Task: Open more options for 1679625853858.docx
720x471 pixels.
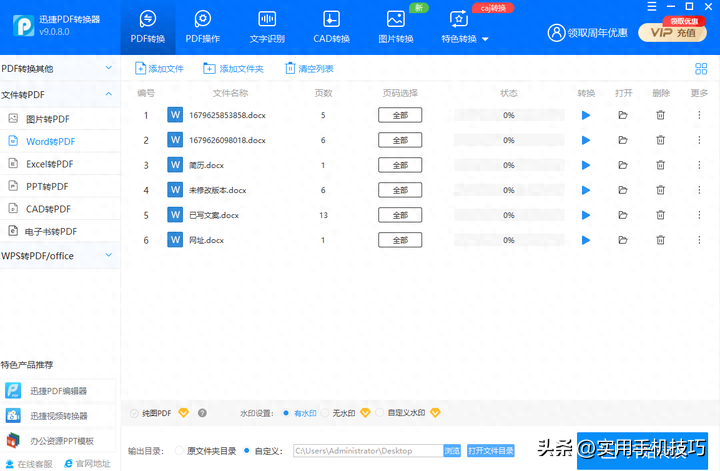Action: [699, 115]
